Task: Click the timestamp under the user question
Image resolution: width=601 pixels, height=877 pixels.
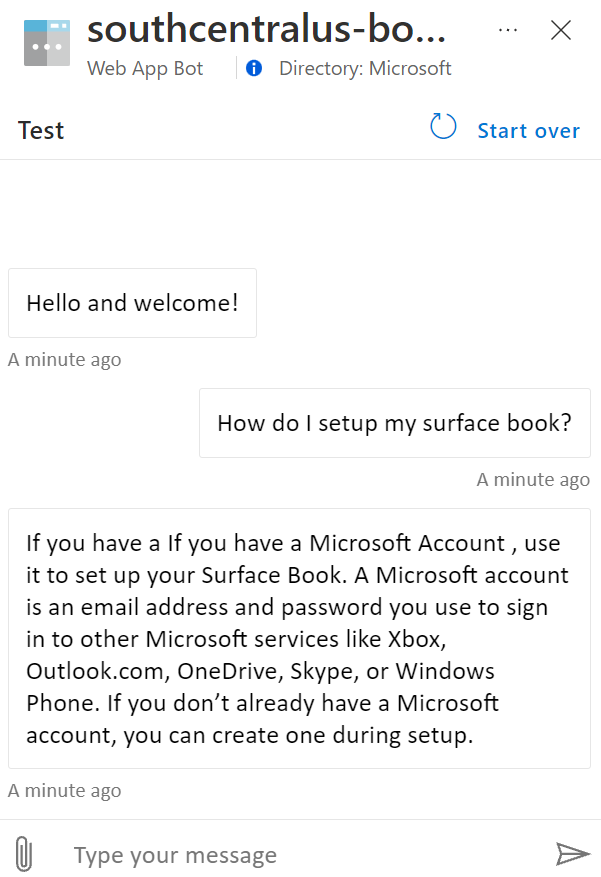Action: point(533,480)
